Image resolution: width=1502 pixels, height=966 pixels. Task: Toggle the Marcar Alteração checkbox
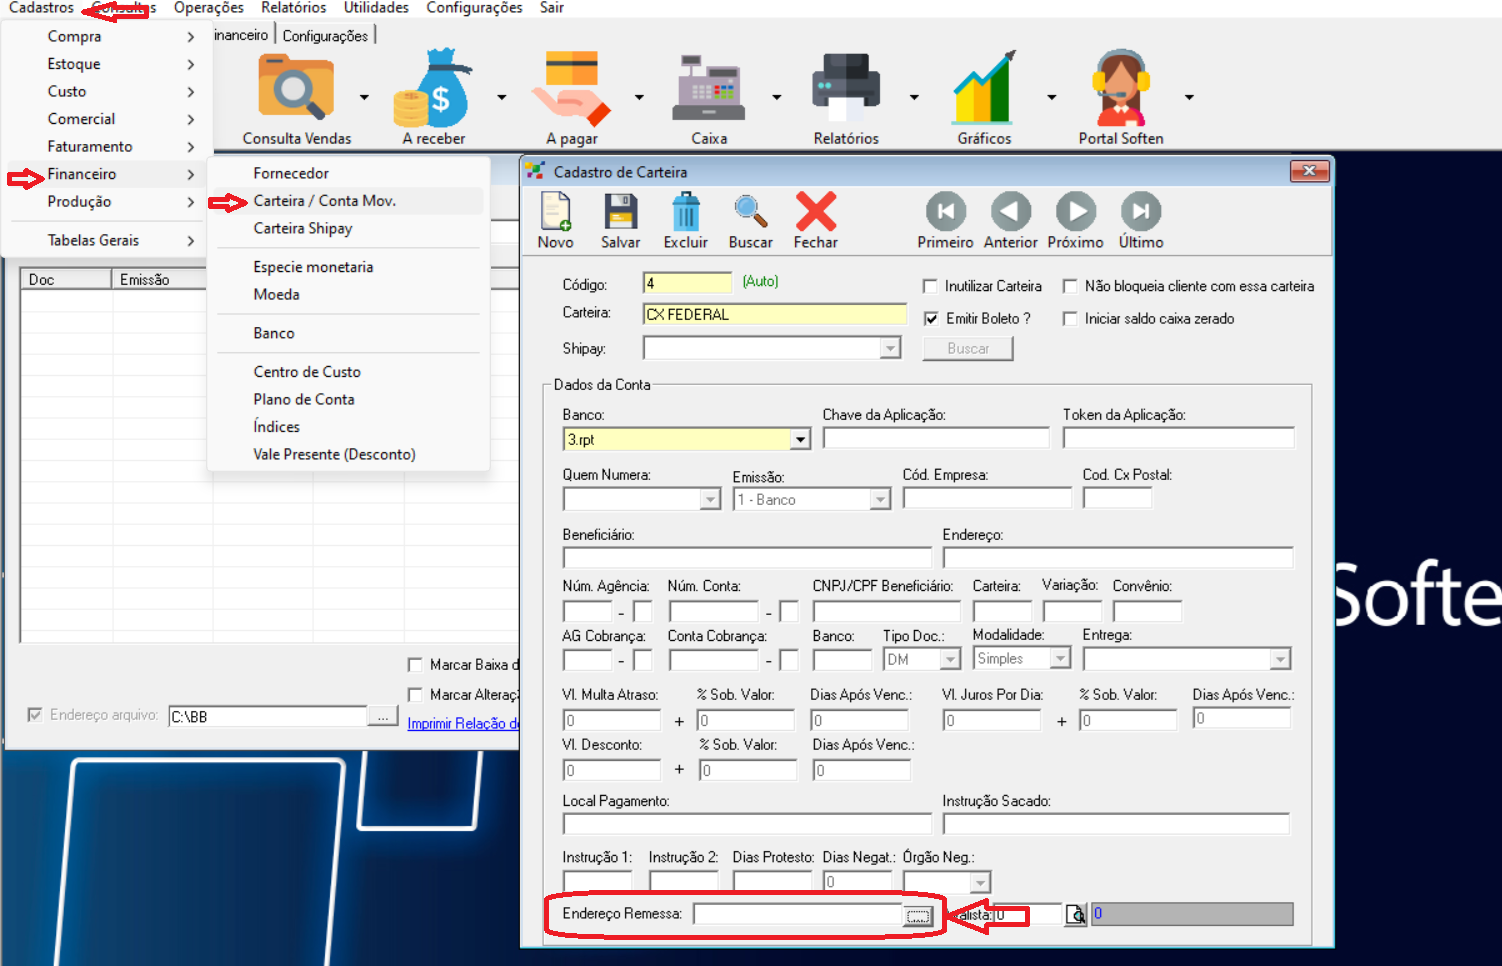click(x=415, y=695)
